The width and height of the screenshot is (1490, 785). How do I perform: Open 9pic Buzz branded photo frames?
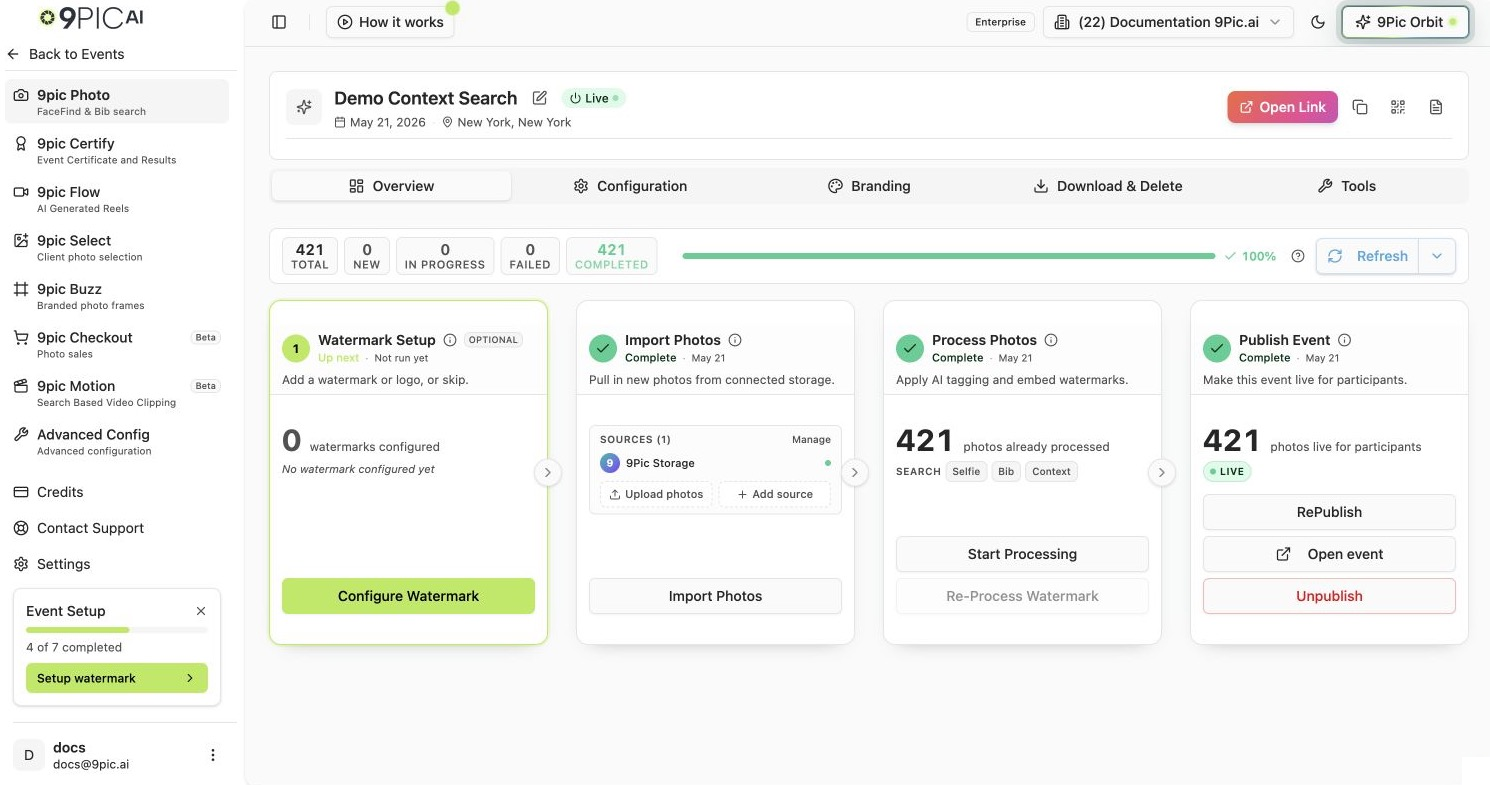117,296
